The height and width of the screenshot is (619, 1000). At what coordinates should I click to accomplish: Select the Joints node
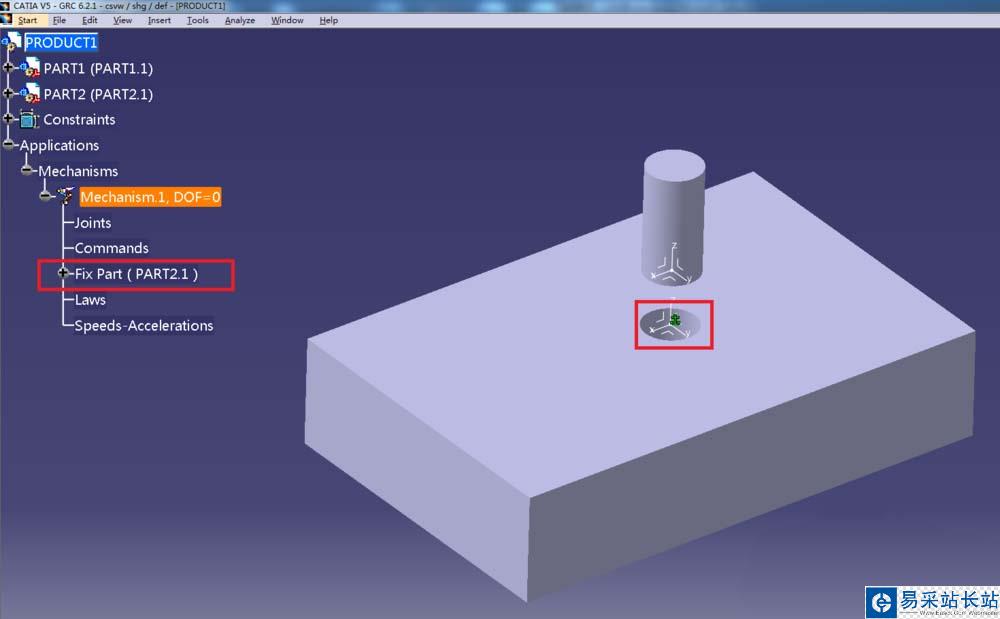92,223
